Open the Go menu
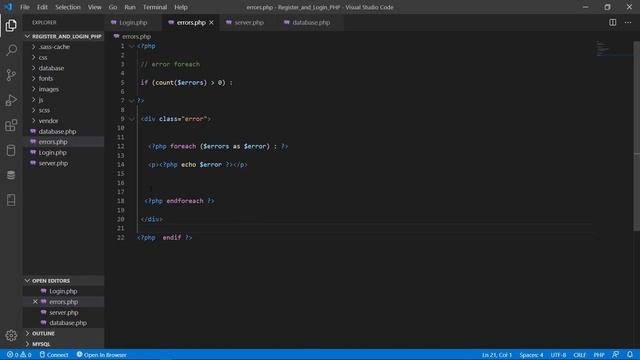The image size is (640, 360). point(113,7)
